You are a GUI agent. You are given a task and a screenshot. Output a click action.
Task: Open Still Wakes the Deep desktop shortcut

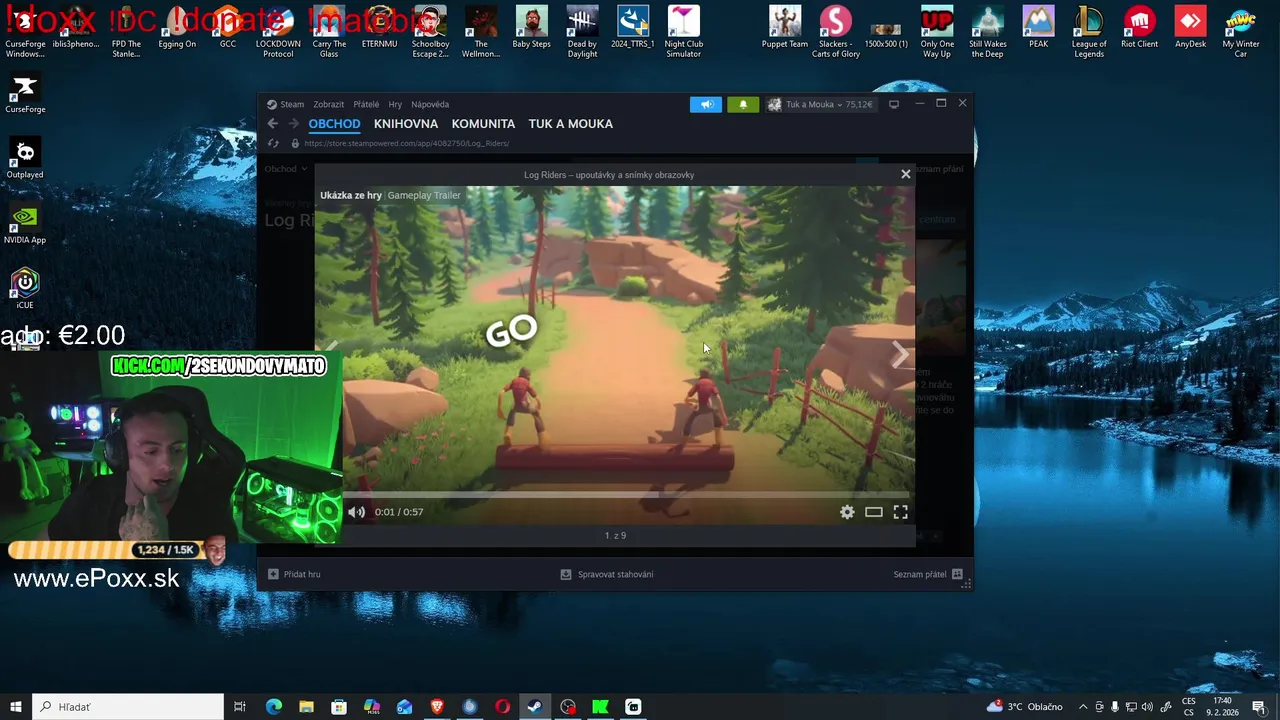[x=988, y=32]
